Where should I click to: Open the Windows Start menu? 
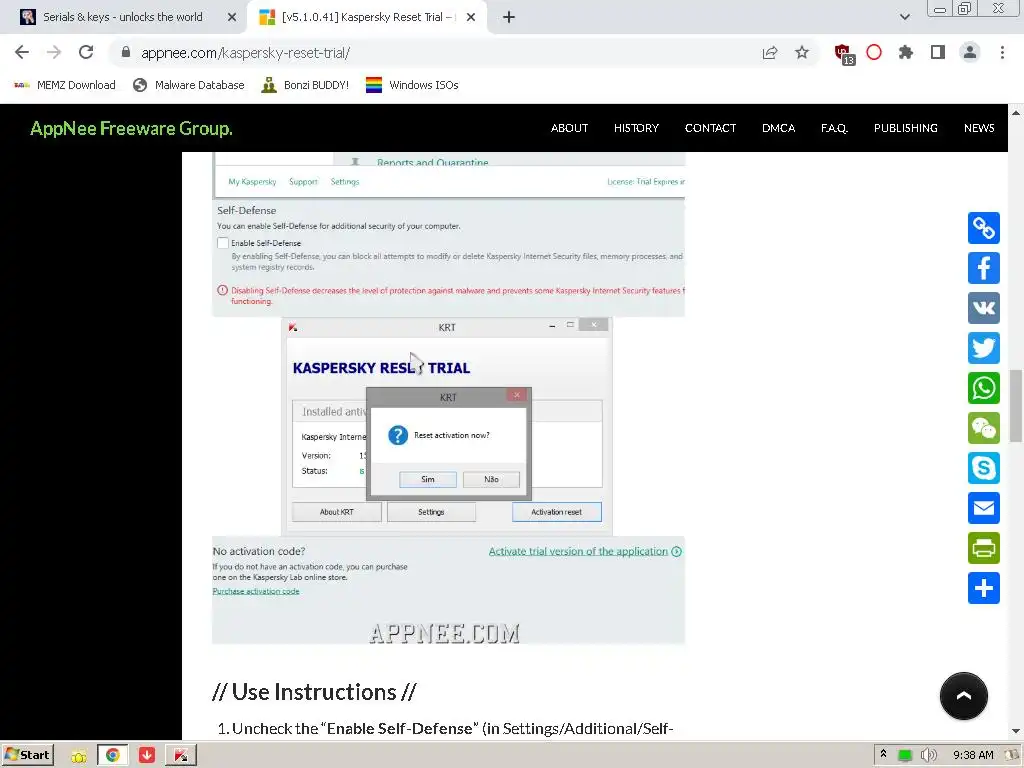coord(27,755)
